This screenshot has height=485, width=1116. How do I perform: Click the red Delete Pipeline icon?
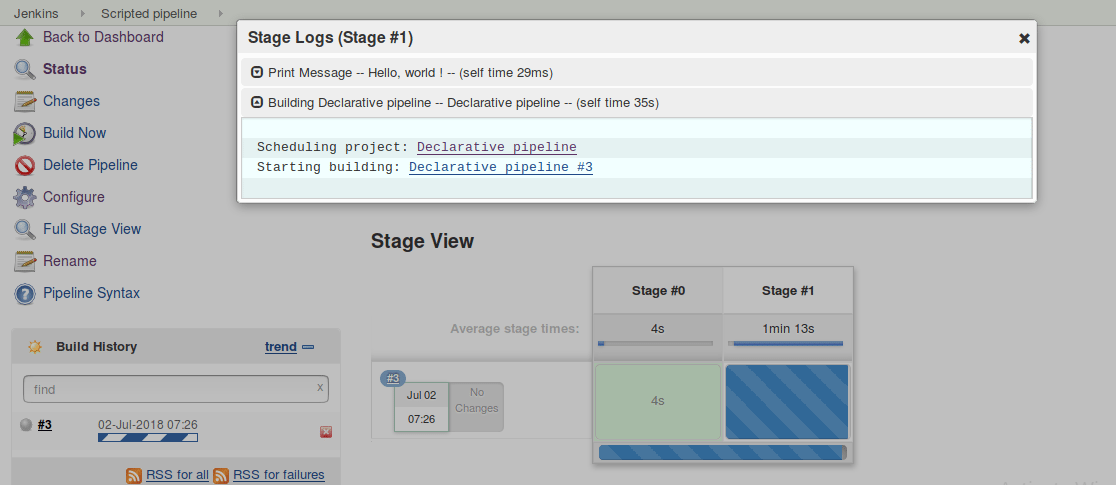(x=24, y=166)
